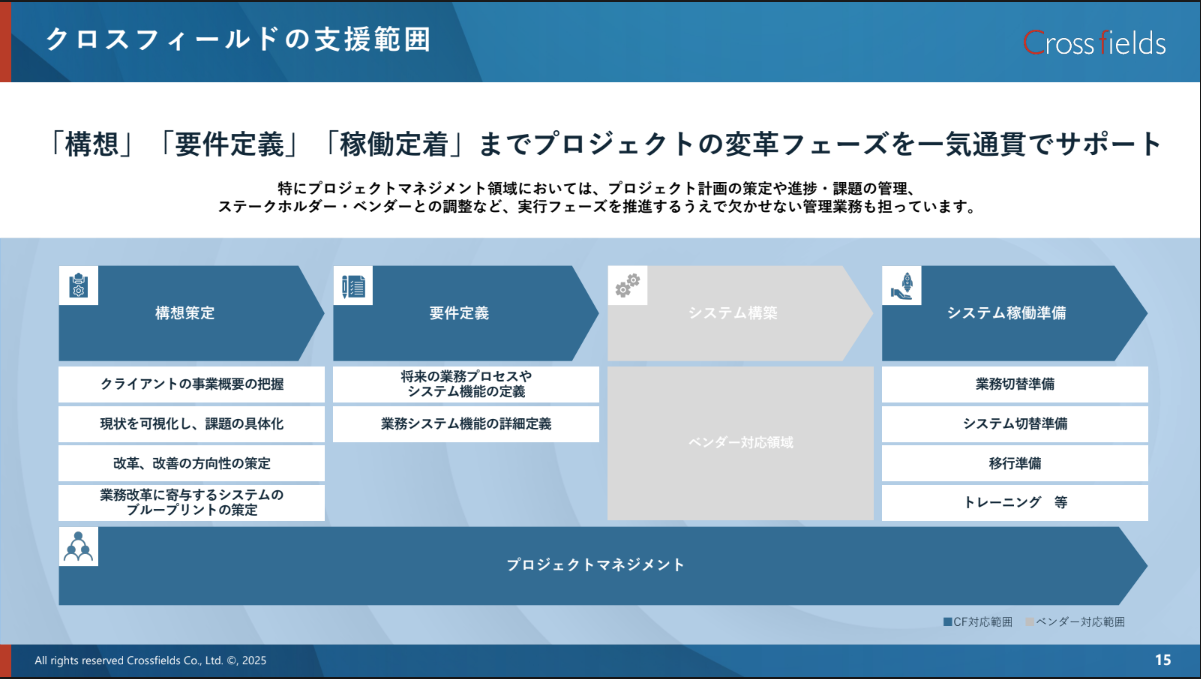The height and width of the screenshot is (679, 1201).
Task: Select the 構想策定 phase arrow
Action: coord(191,313)
